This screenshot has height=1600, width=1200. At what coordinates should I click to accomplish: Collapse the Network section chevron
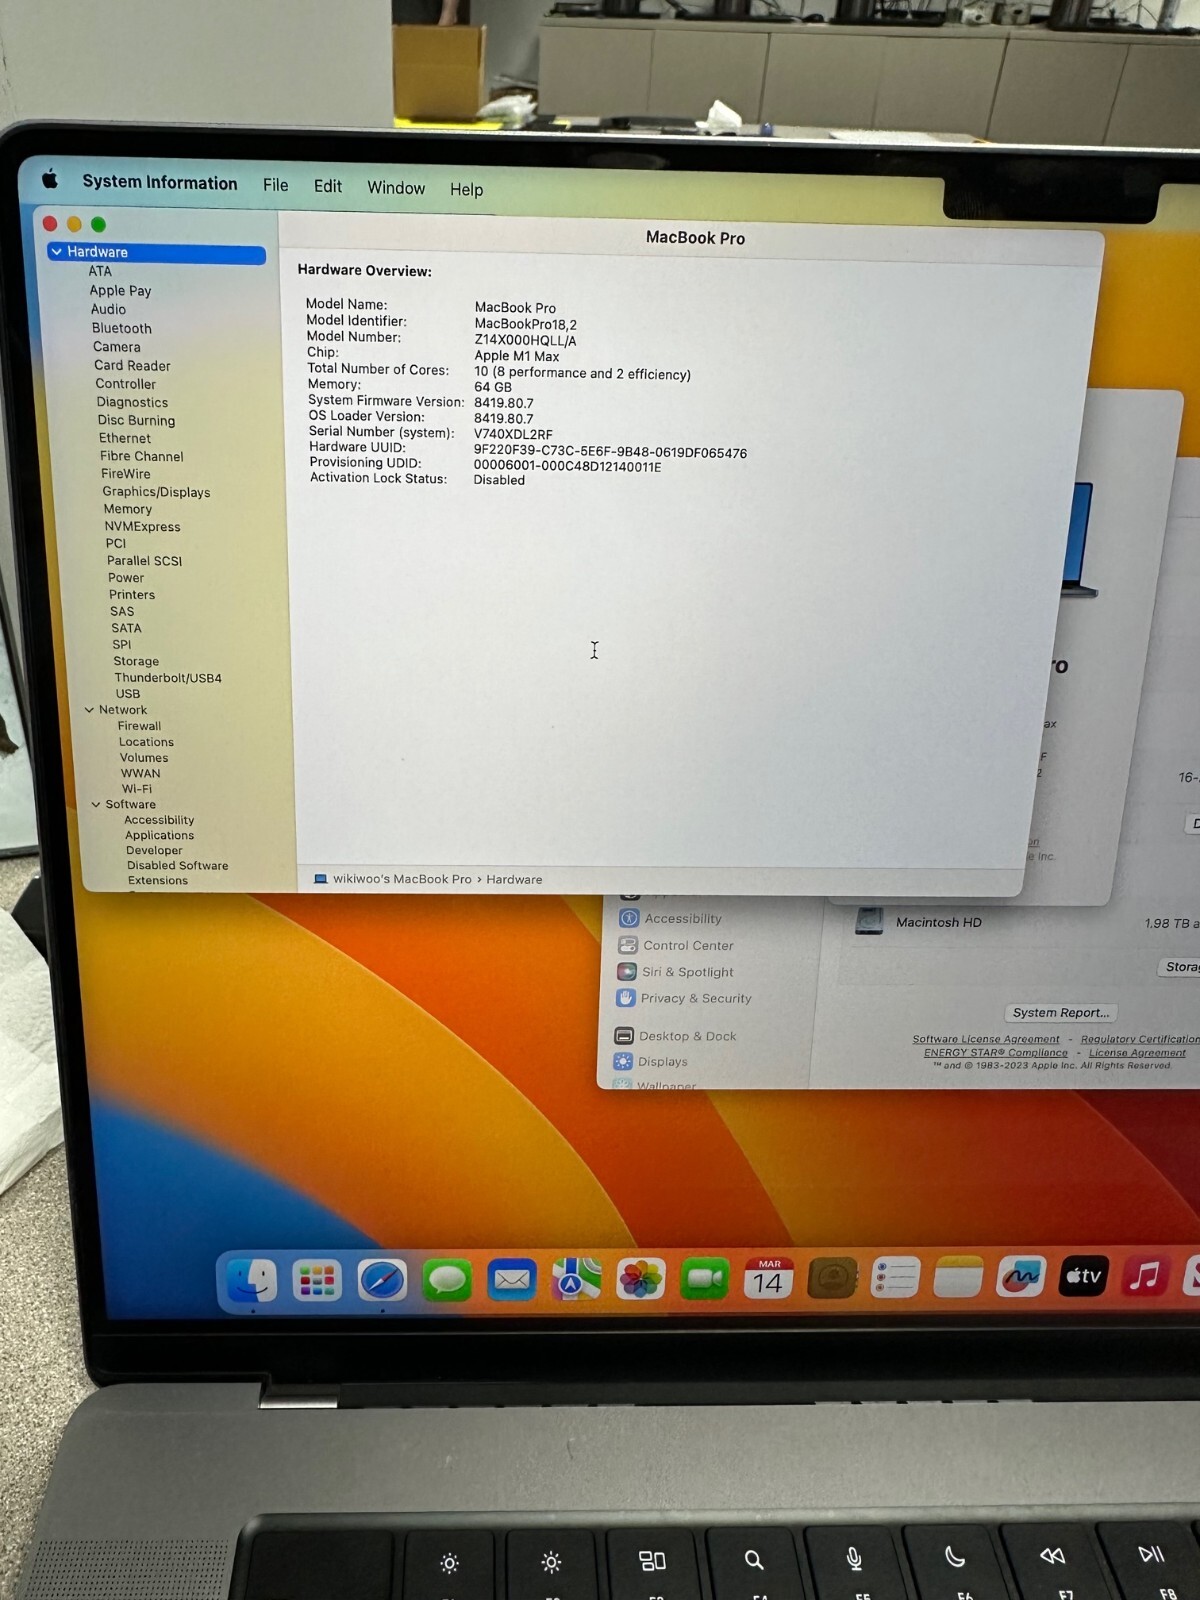89,710
